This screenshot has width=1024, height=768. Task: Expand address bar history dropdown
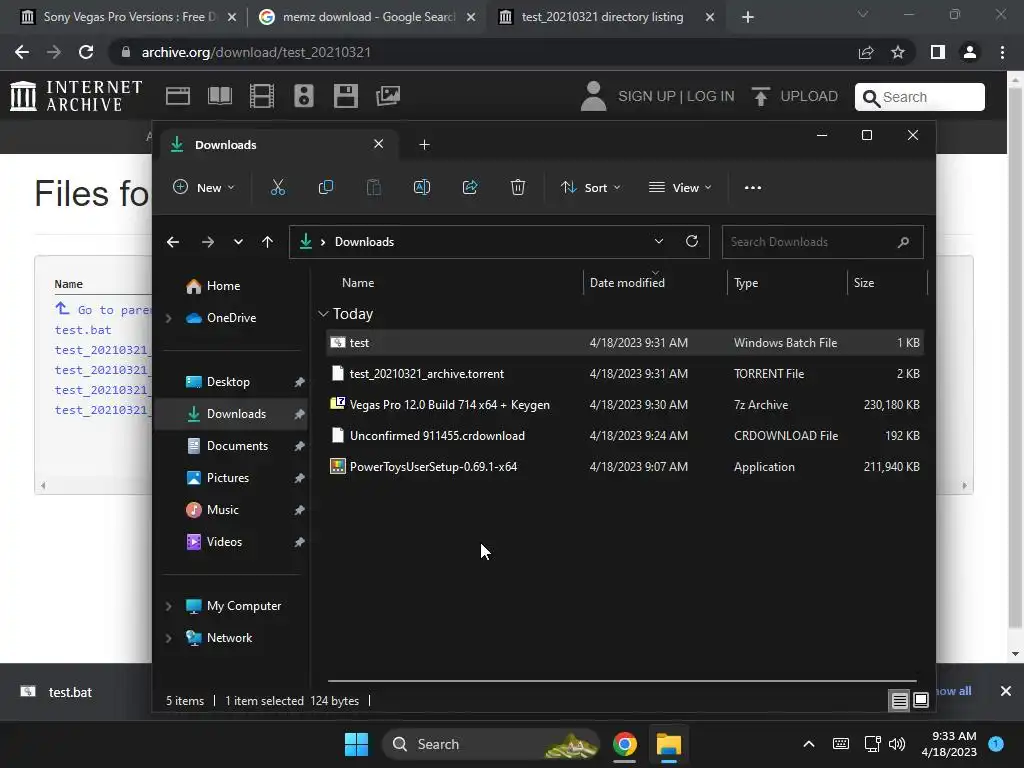point(659,242)
